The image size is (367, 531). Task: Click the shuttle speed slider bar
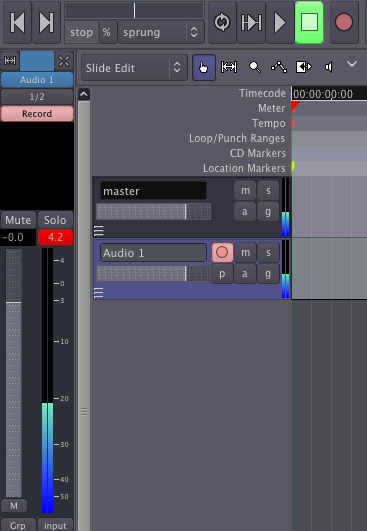[x=134, y=10]
